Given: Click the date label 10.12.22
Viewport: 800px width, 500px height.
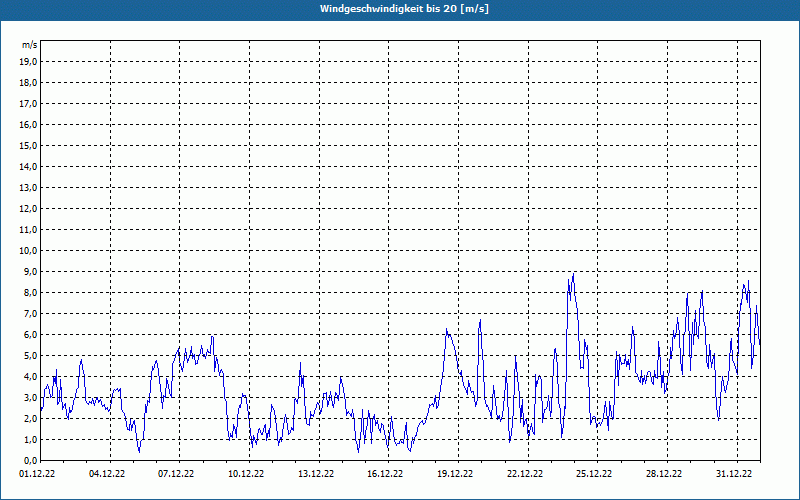Looking at the screenshot, I should (246, 474).
